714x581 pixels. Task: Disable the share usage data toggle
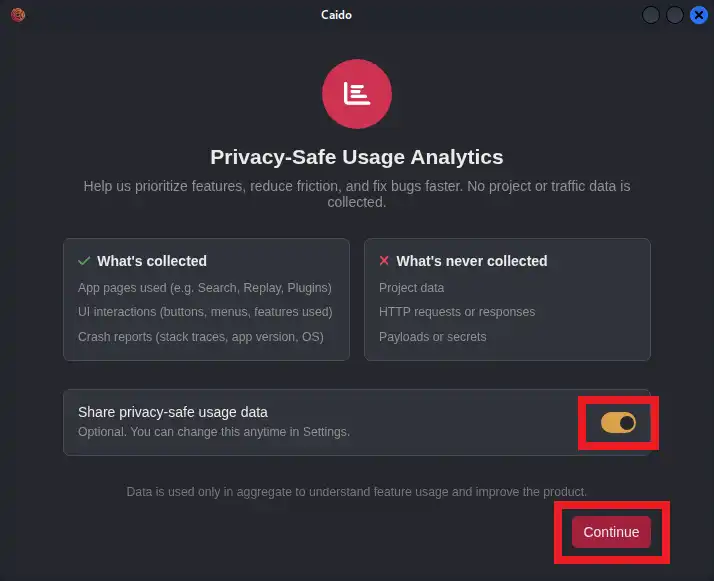pos(618,423)
